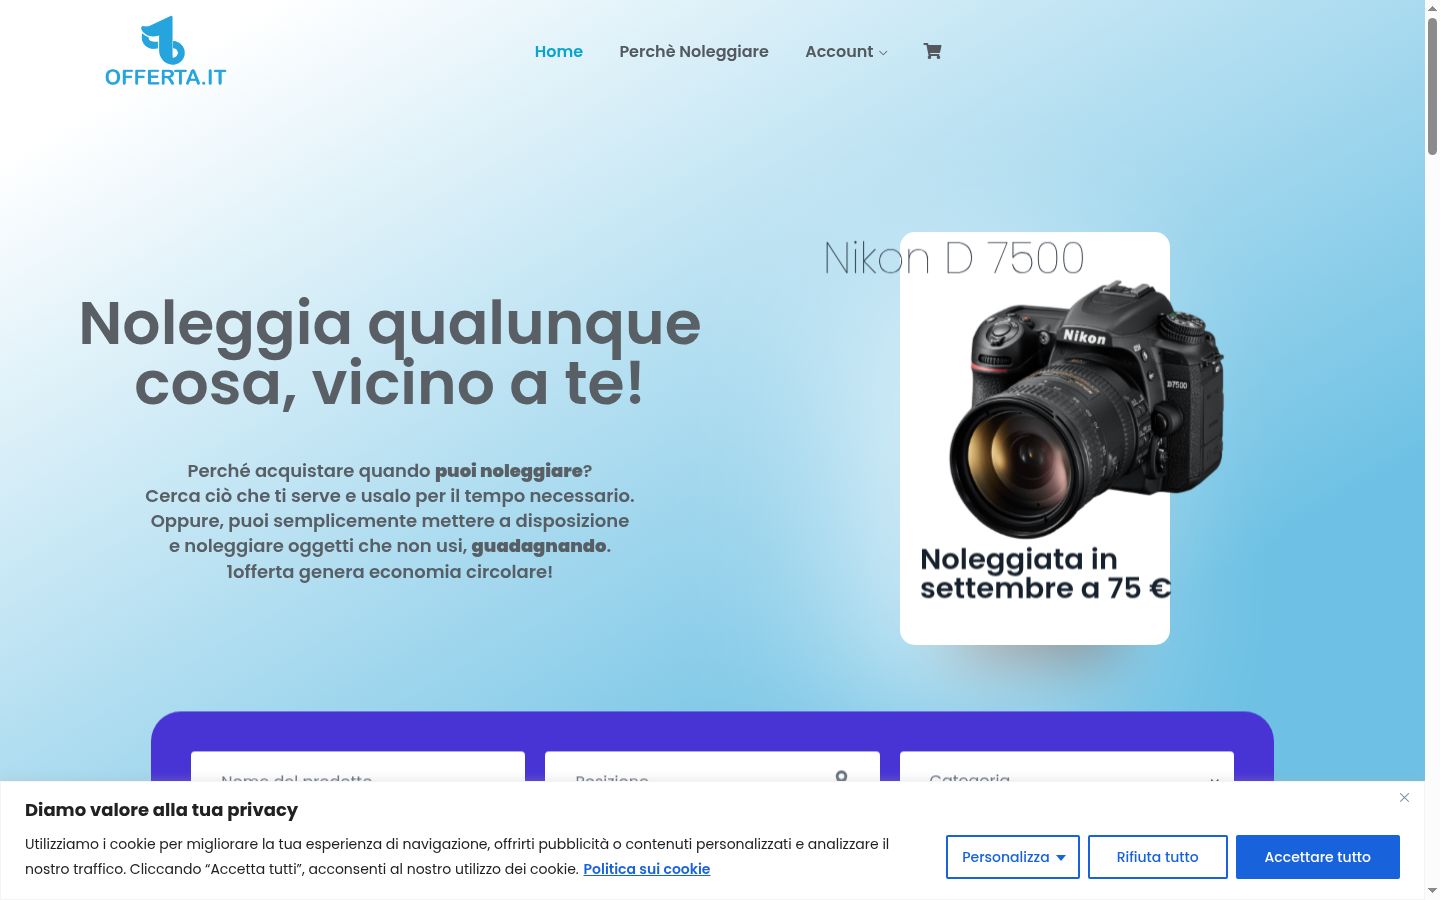Select the Nikon D 7500 camera image
The height and width of the screenshot is (900, 1440).
point(1087,410)
